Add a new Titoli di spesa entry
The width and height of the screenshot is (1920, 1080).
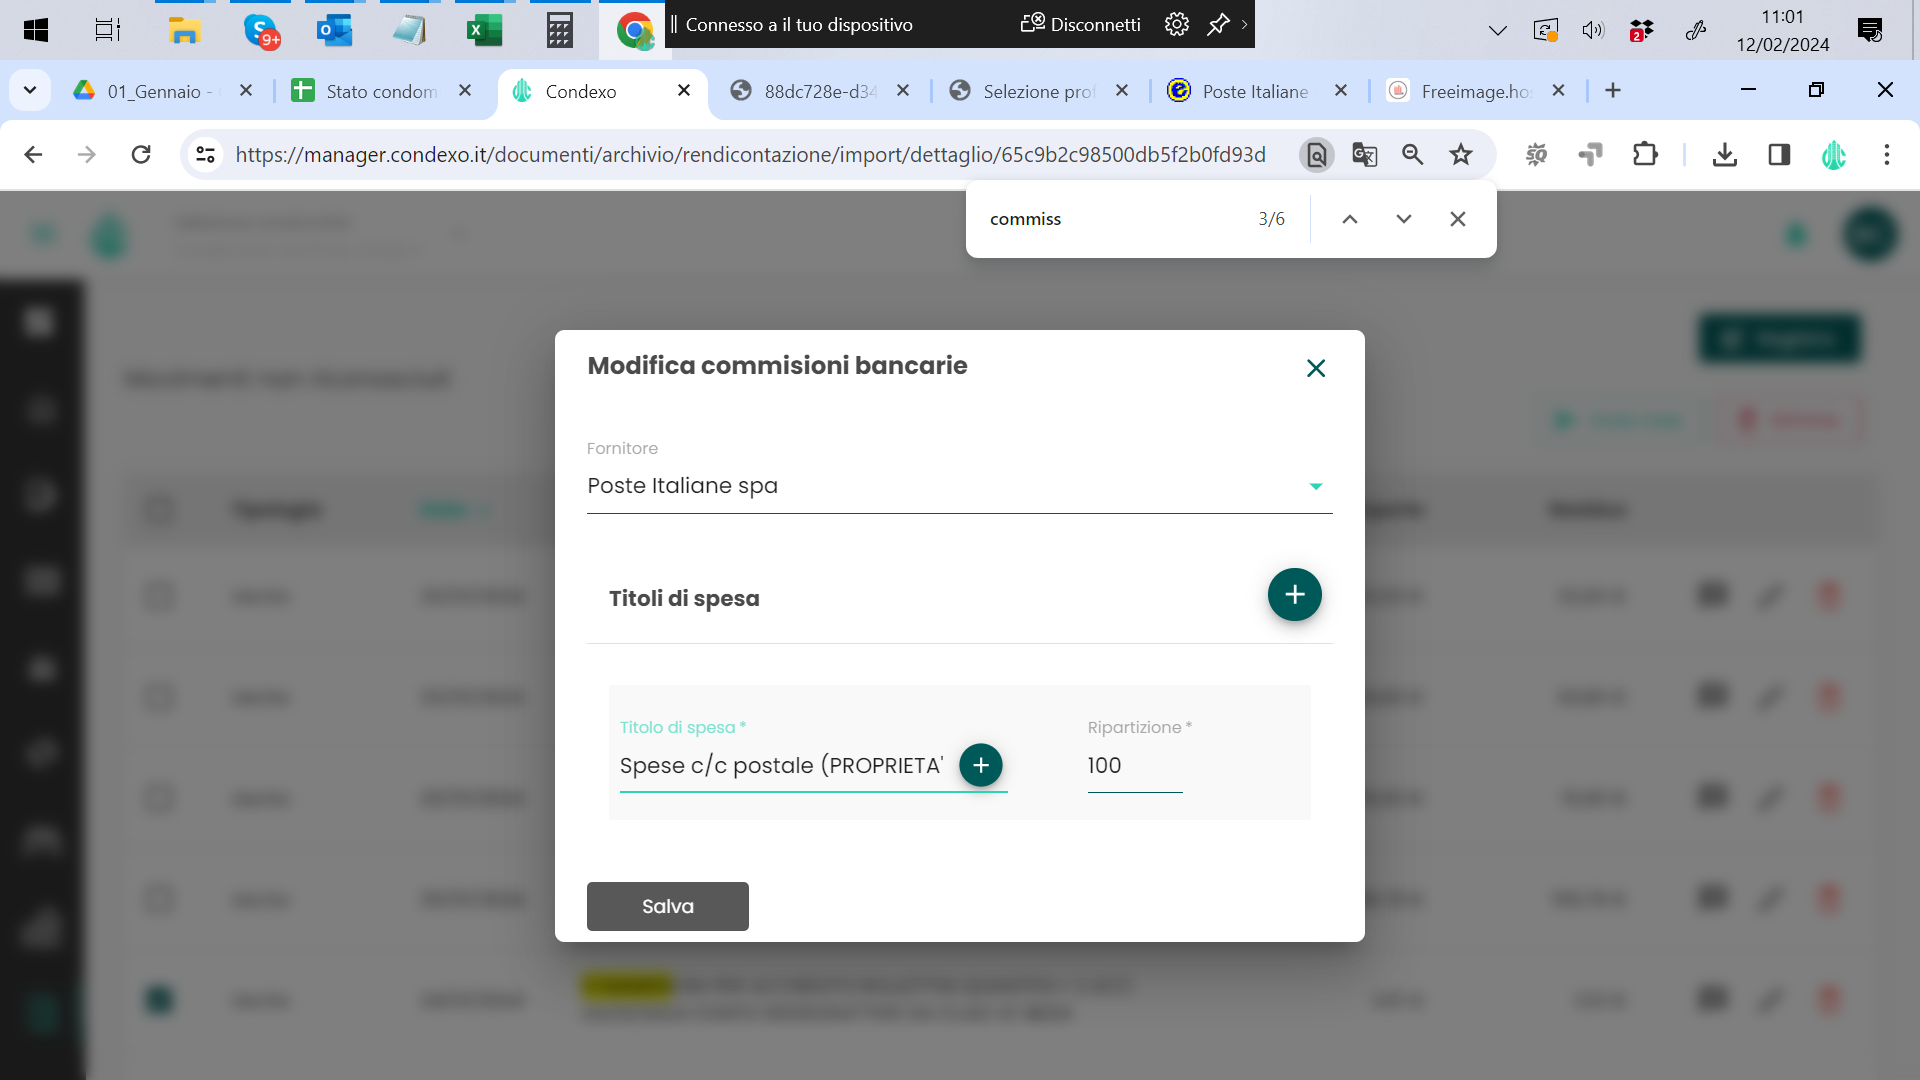(x=1294, y=595)
